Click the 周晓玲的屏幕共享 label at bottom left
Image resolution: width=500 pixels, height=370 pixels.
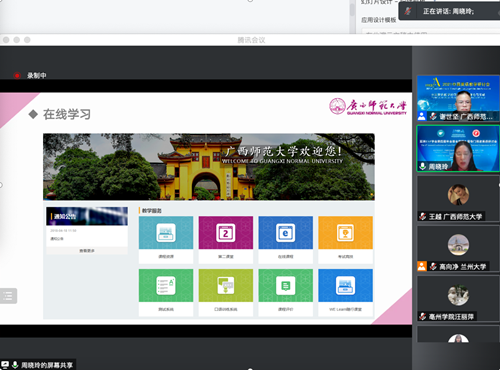pos(47,365)
